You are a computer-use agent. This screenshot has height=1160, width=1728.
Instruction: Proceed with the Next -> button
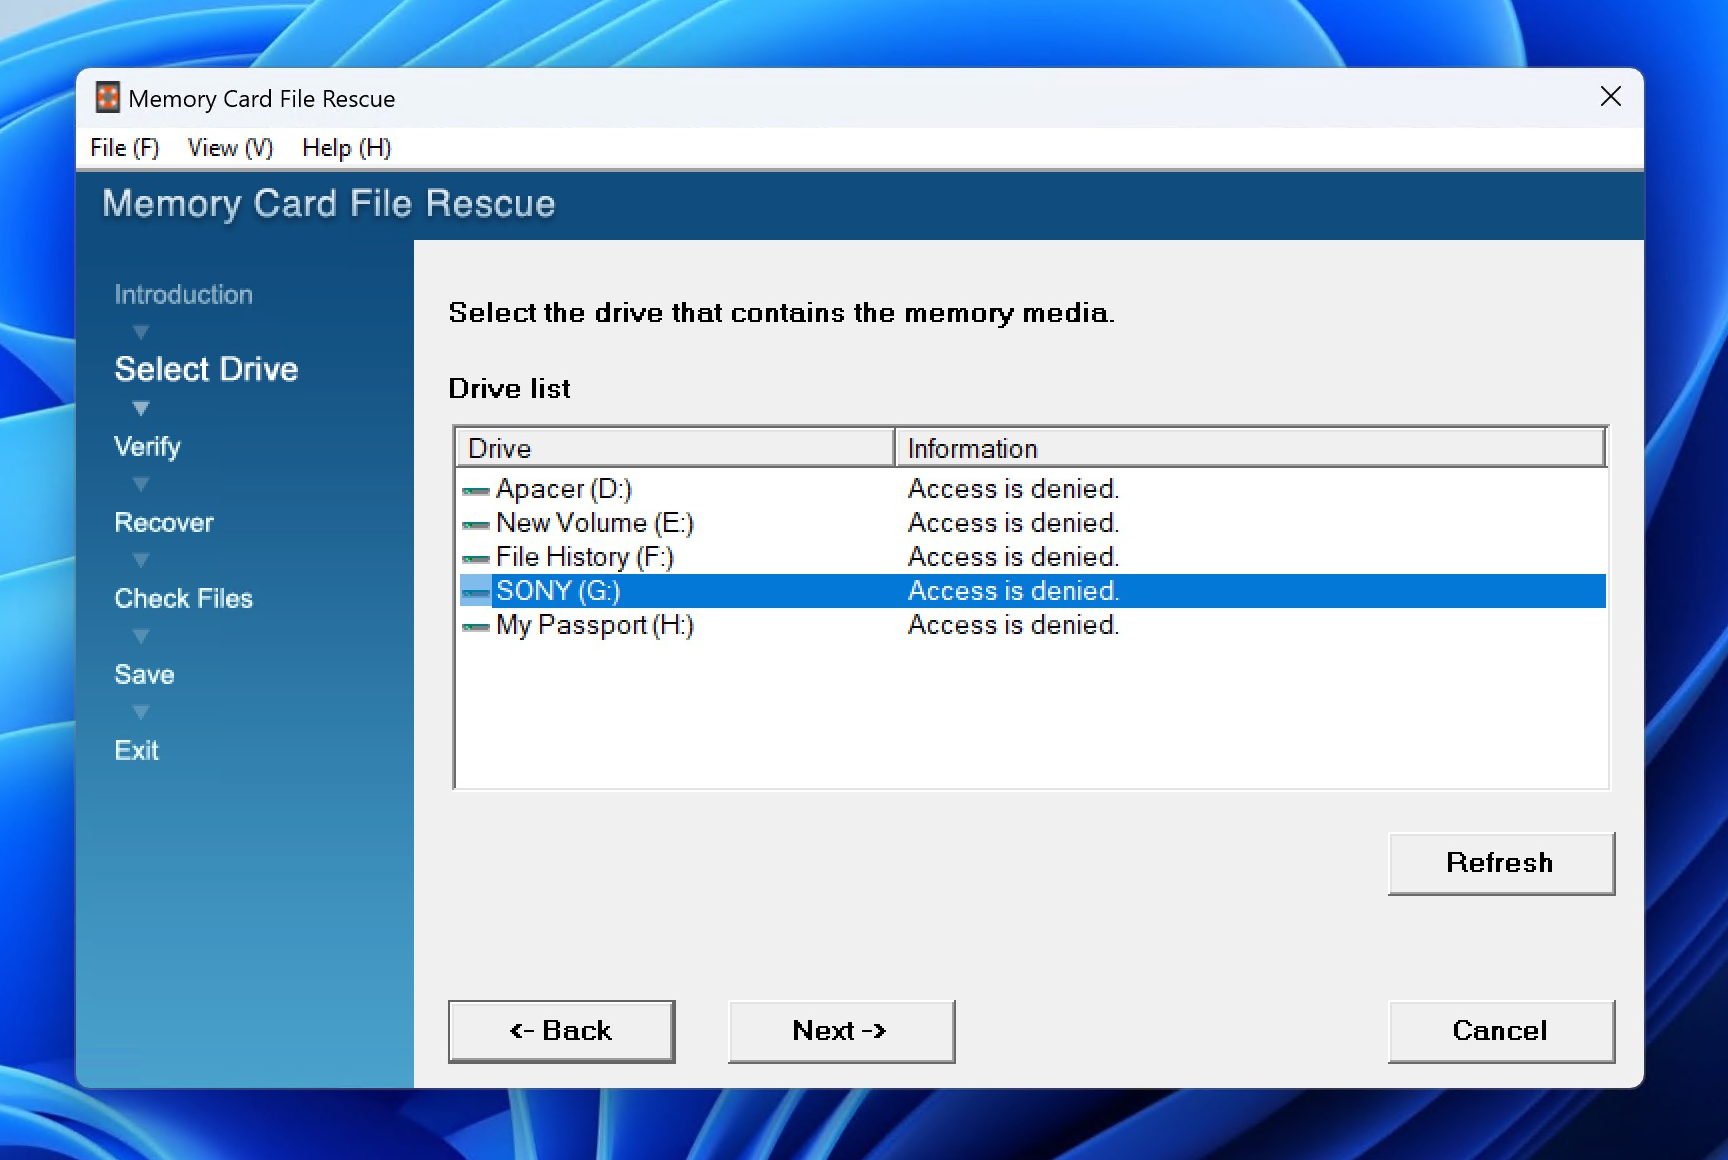(841, 1031)
